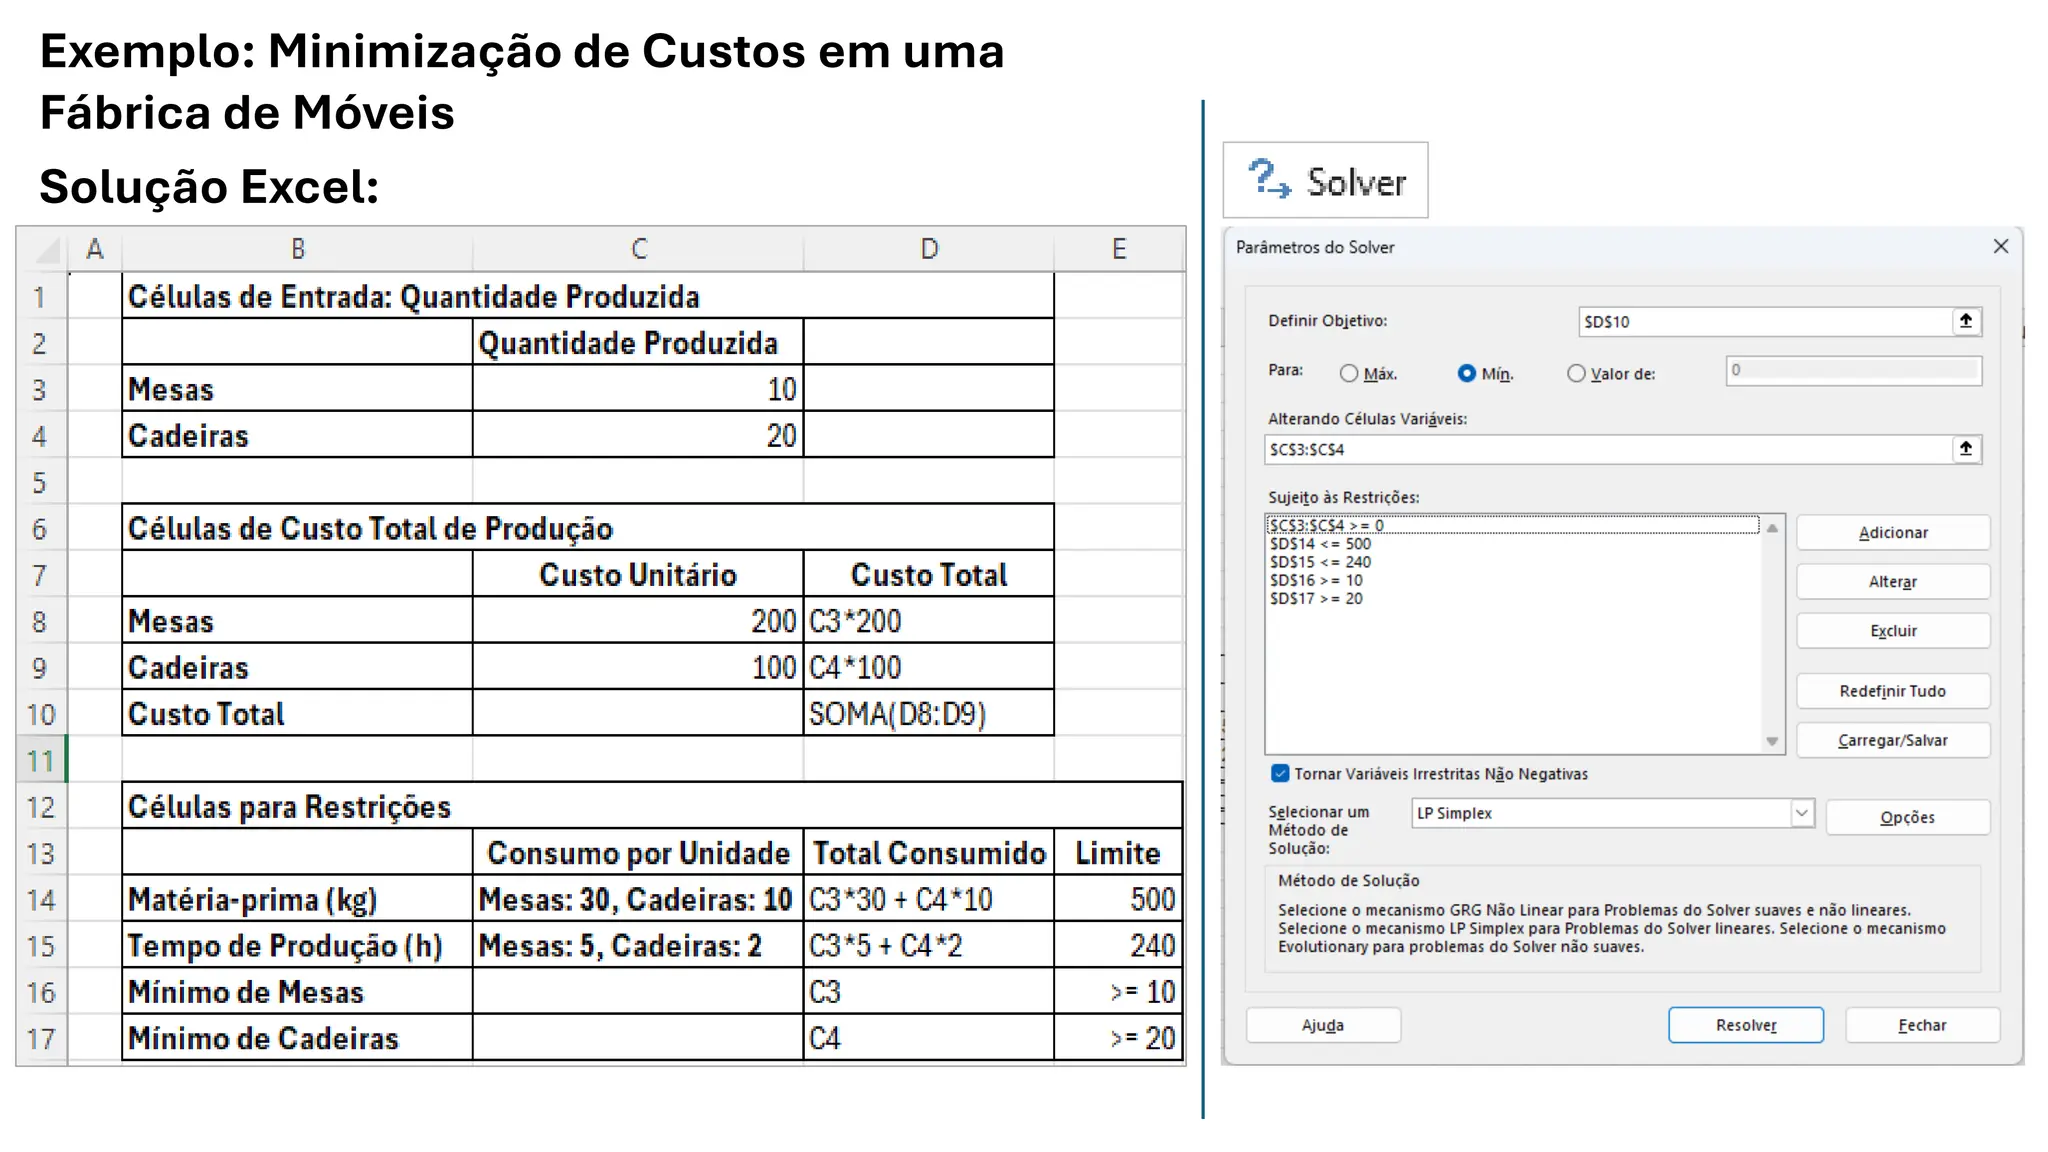The width and height of the screenshot is (2048, 1152).
Task: Close the Parâmetros do Solver dialog
Action: 2000,246
